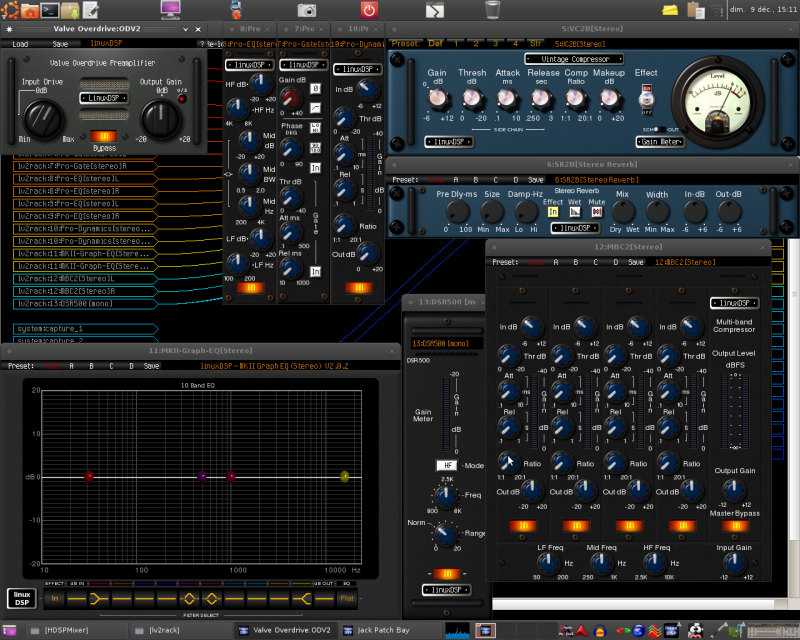
Task: Open the HF Mode selector on DSR500
Action: (447, 465)
